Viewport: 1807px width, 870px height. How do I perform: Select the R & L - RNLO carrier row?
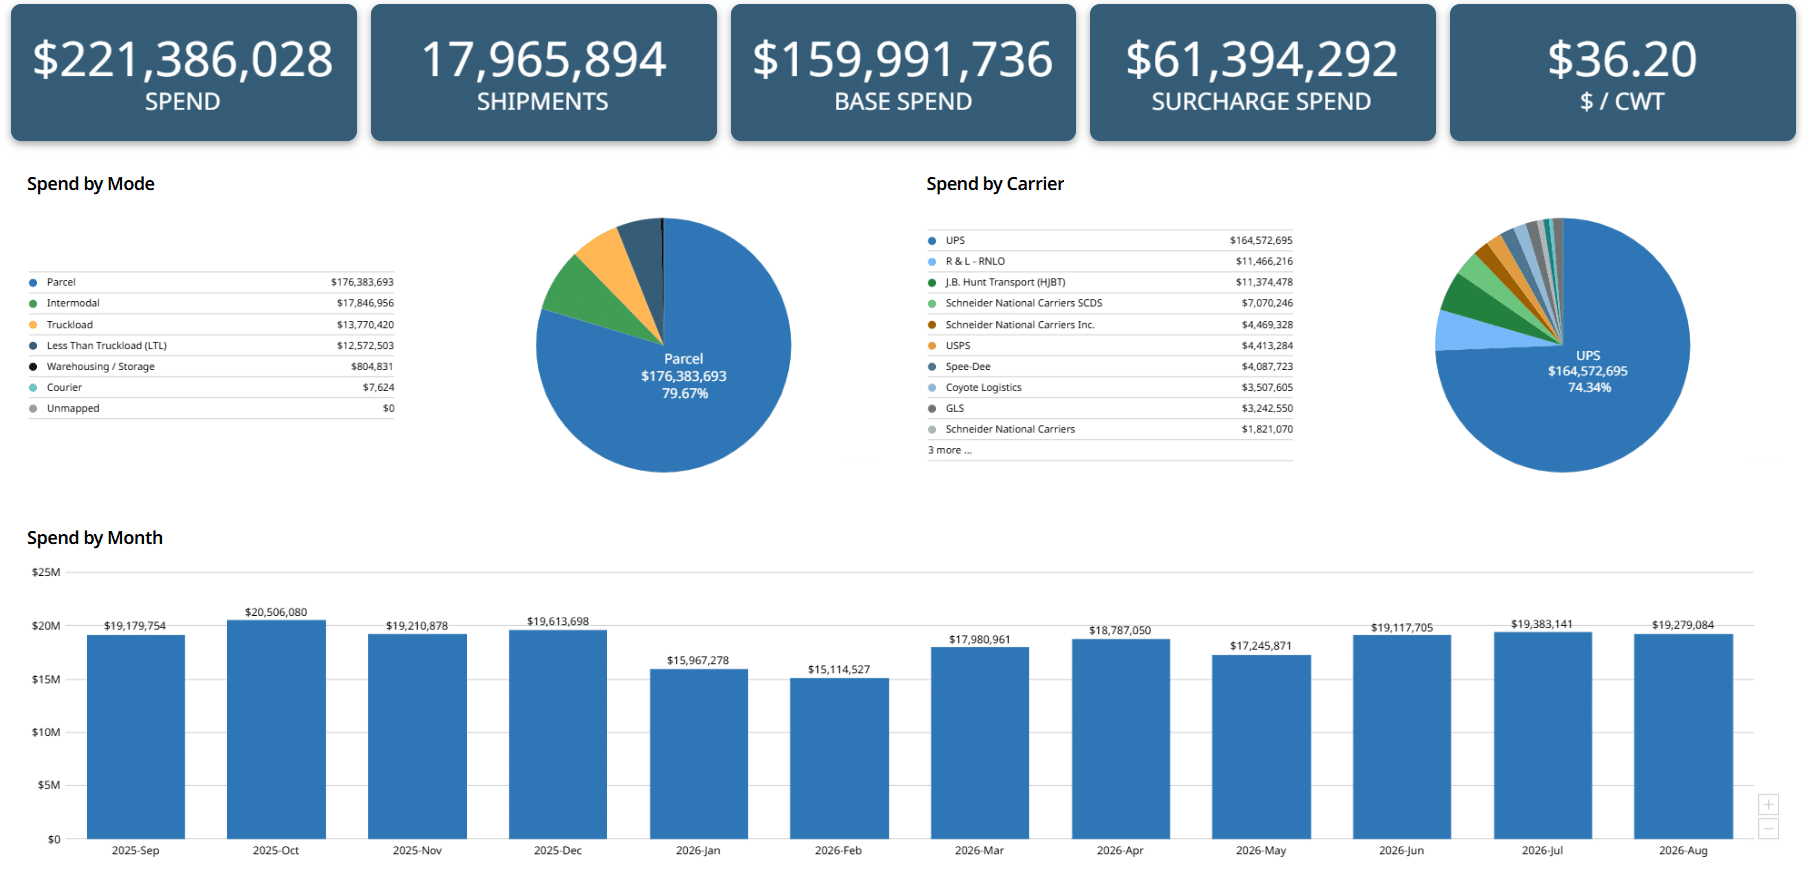point(1110,261)
